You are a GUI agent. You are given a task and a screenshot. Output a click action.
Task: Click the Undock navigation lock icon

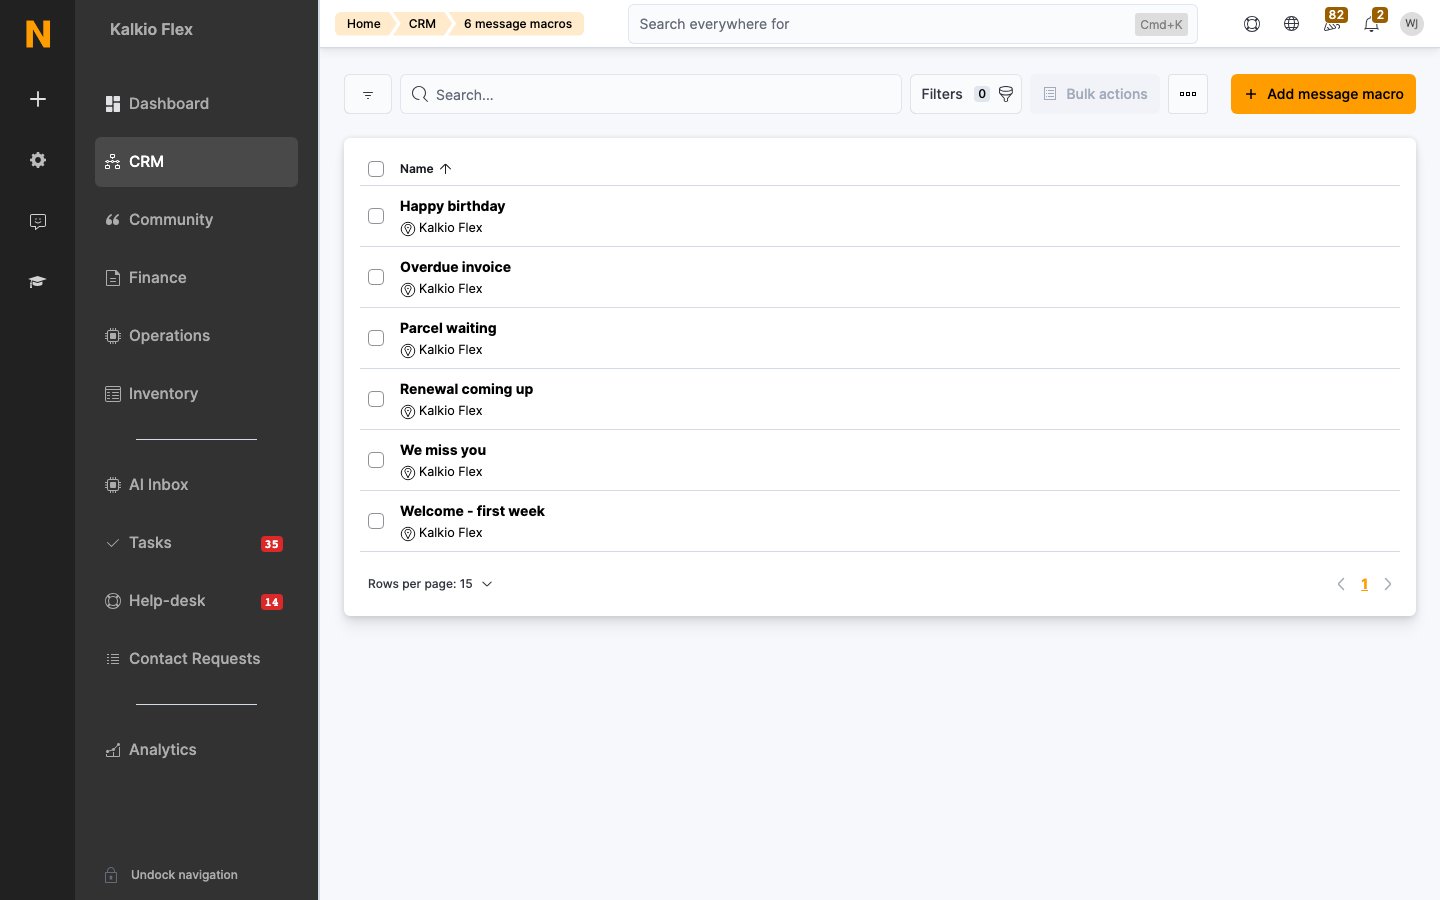pyautogui.click(x=112, y=875)
